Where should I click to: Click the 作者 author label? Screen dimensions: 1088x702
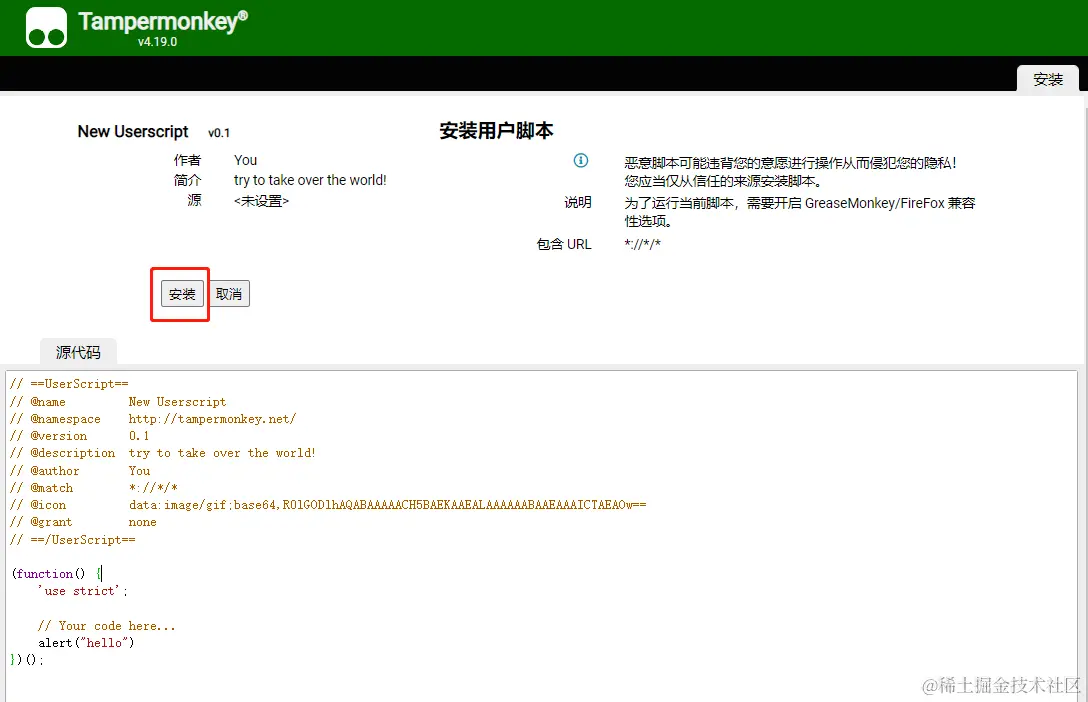187,160
